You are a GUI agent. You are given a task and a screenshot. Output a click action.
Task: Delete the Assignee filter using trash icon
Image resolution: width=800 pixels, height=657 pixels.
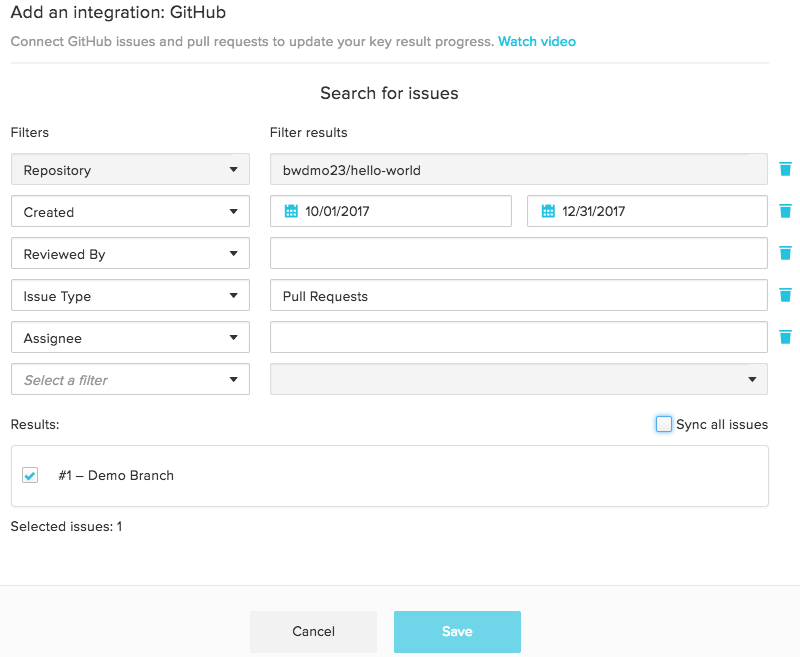[785, 337]
